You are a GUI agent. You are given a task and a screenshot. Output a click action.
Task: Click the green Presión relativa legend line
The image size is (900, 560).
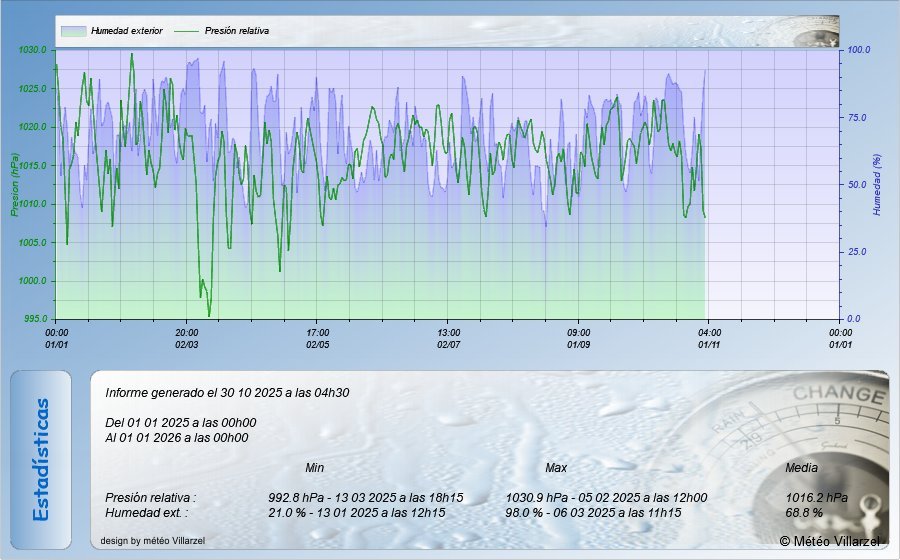(187, 31)
